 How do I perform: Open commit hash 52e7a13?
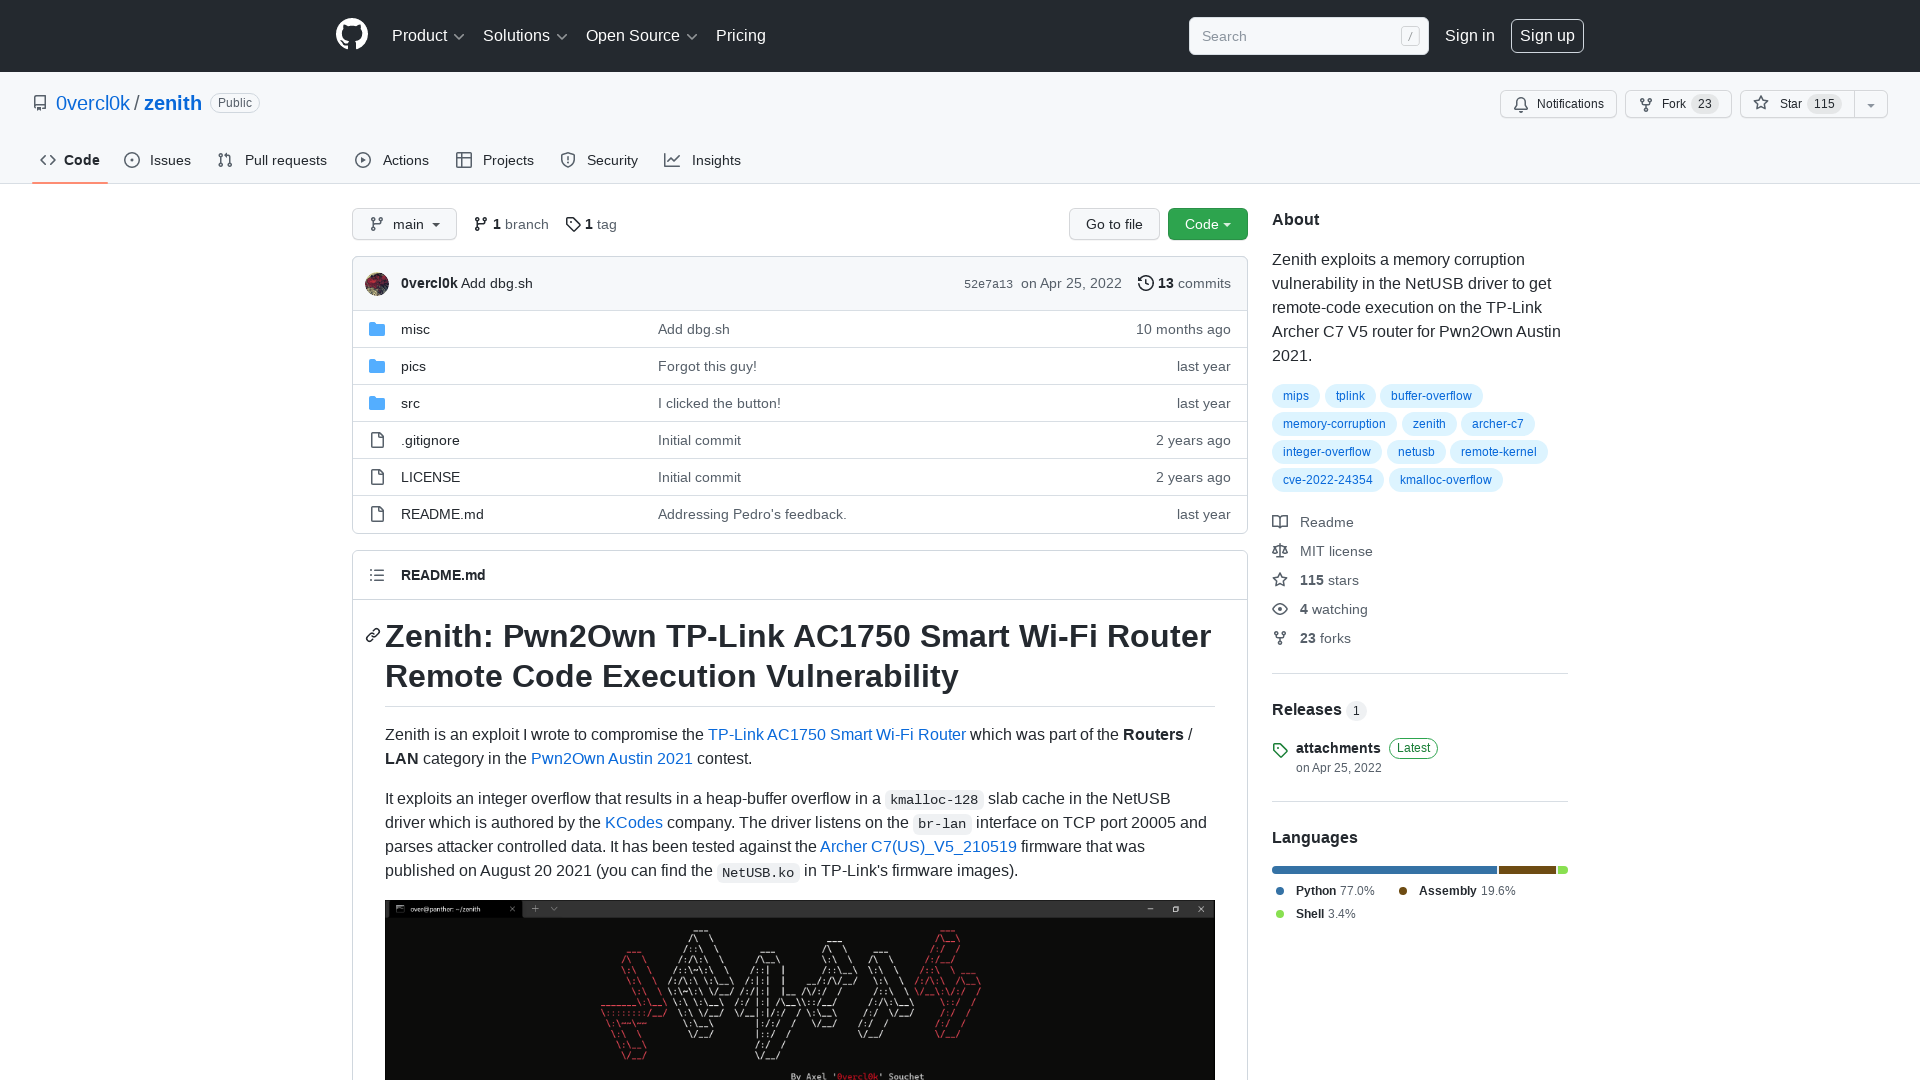[988, 284]
